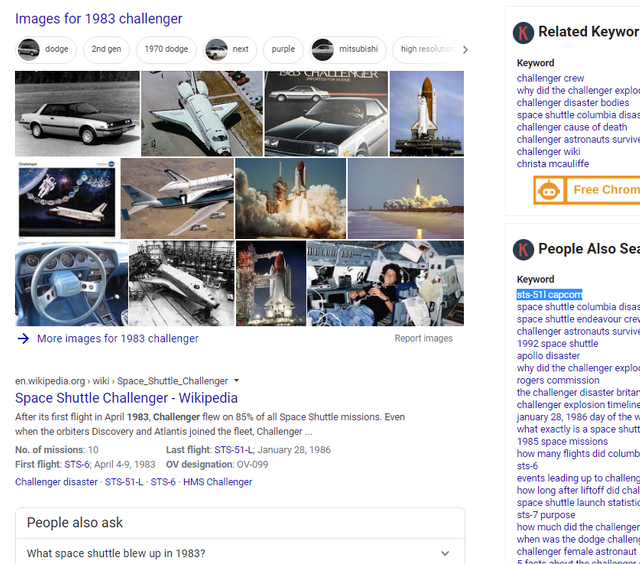Search keyword 'challenger female astronaut'
Screen dimensions: 640x564
pos(576,552)
